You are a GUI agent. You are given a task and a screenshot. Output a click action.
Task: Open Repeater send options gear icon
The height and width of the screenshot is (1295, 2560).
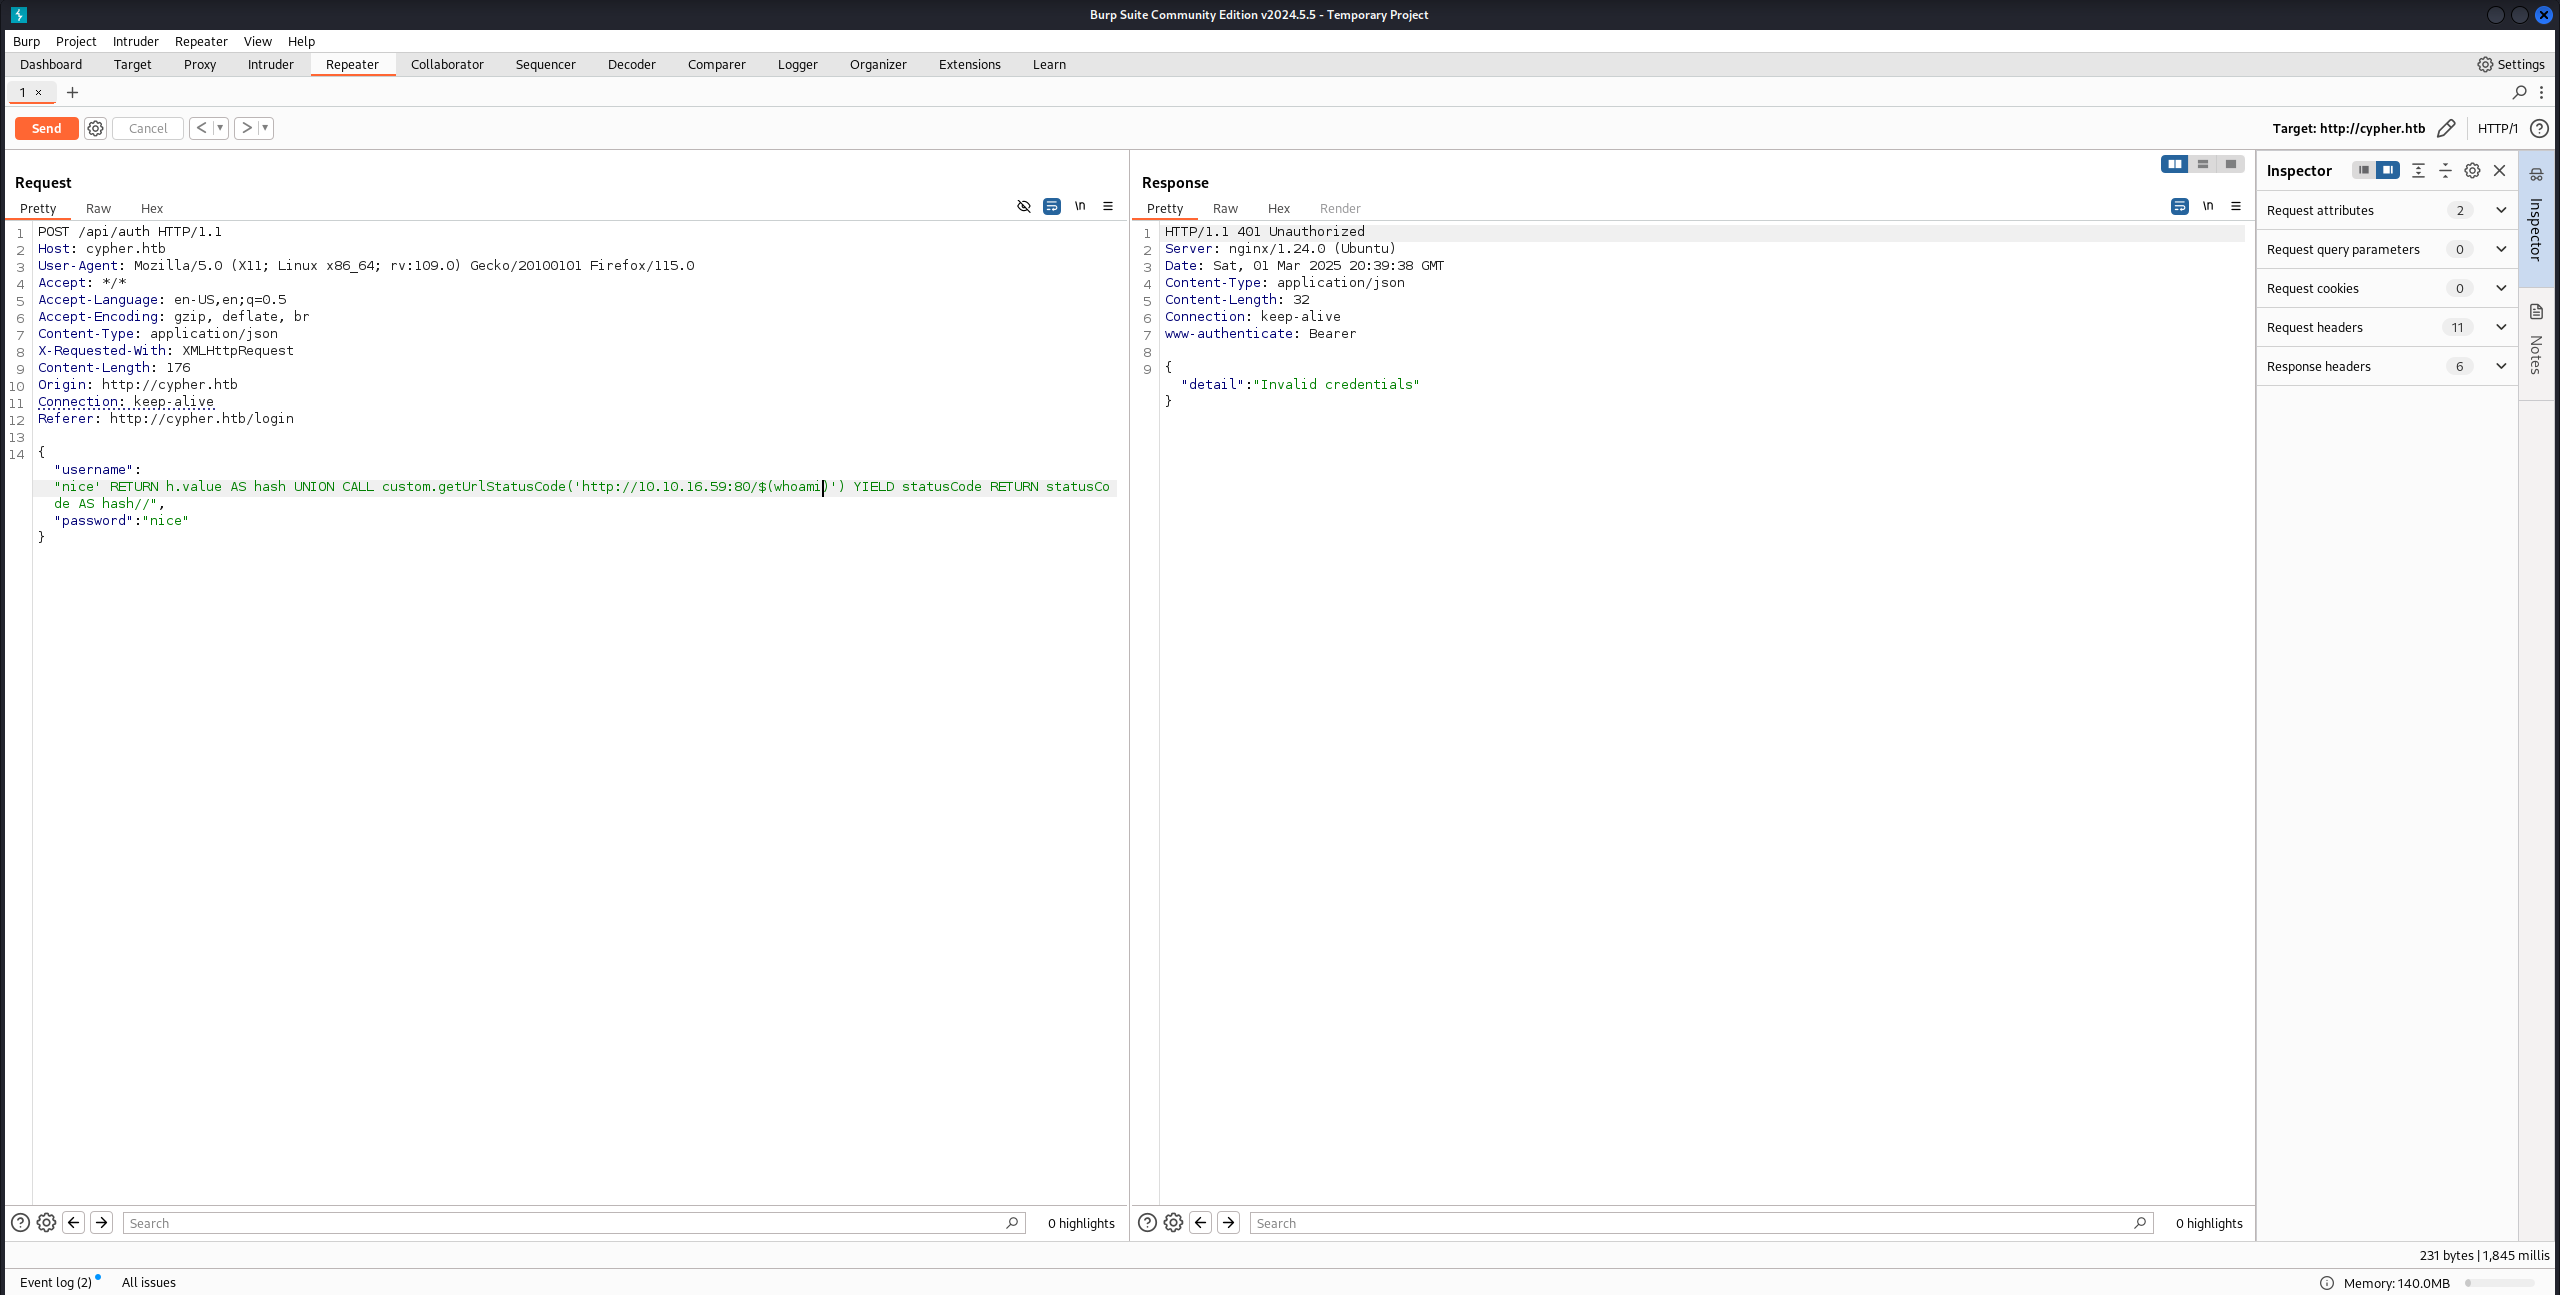[95, 128]
